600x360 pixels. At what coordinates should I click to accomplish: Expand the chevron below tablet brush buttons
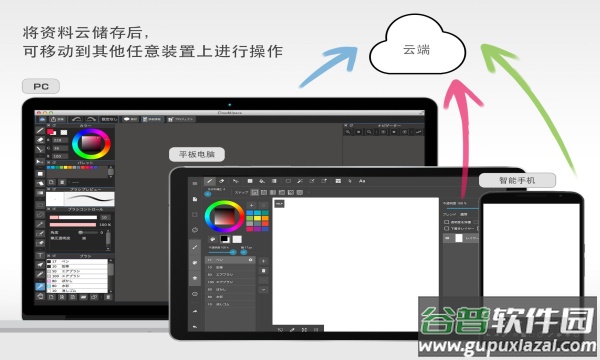[263, 290]
